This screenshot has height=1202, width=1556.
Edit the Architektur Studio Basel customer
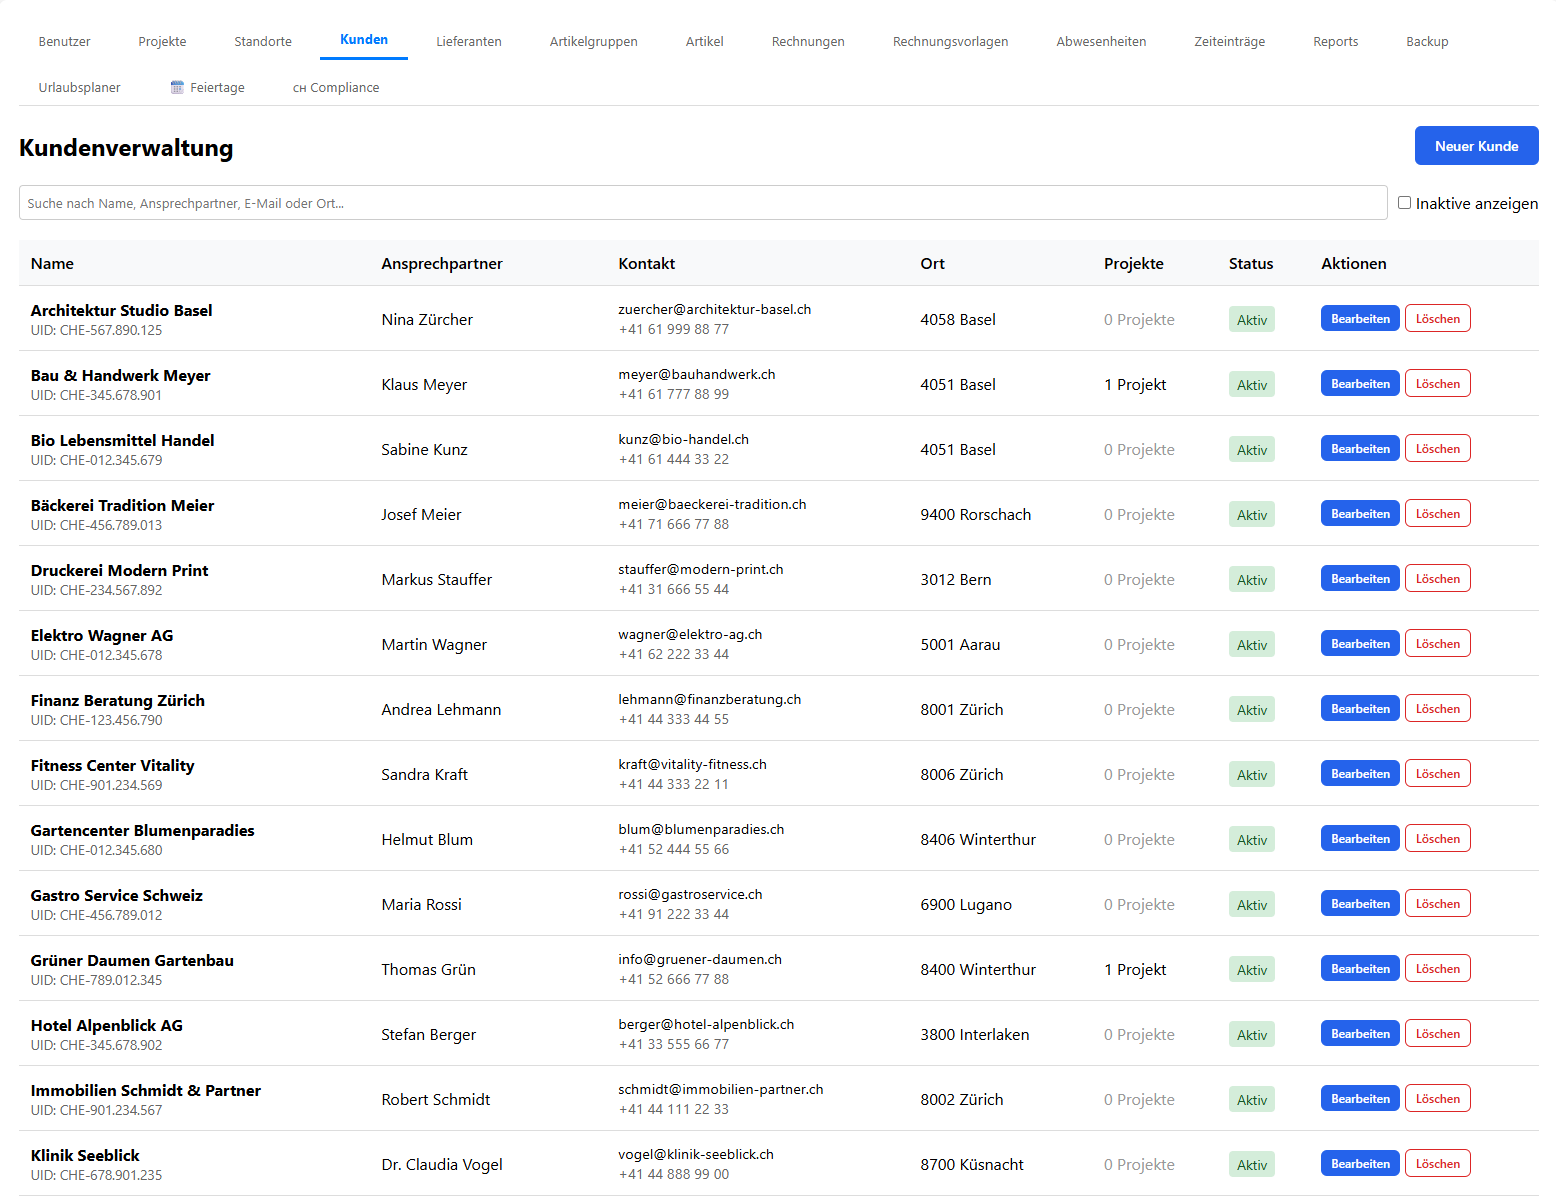(x=1359, y=319)
